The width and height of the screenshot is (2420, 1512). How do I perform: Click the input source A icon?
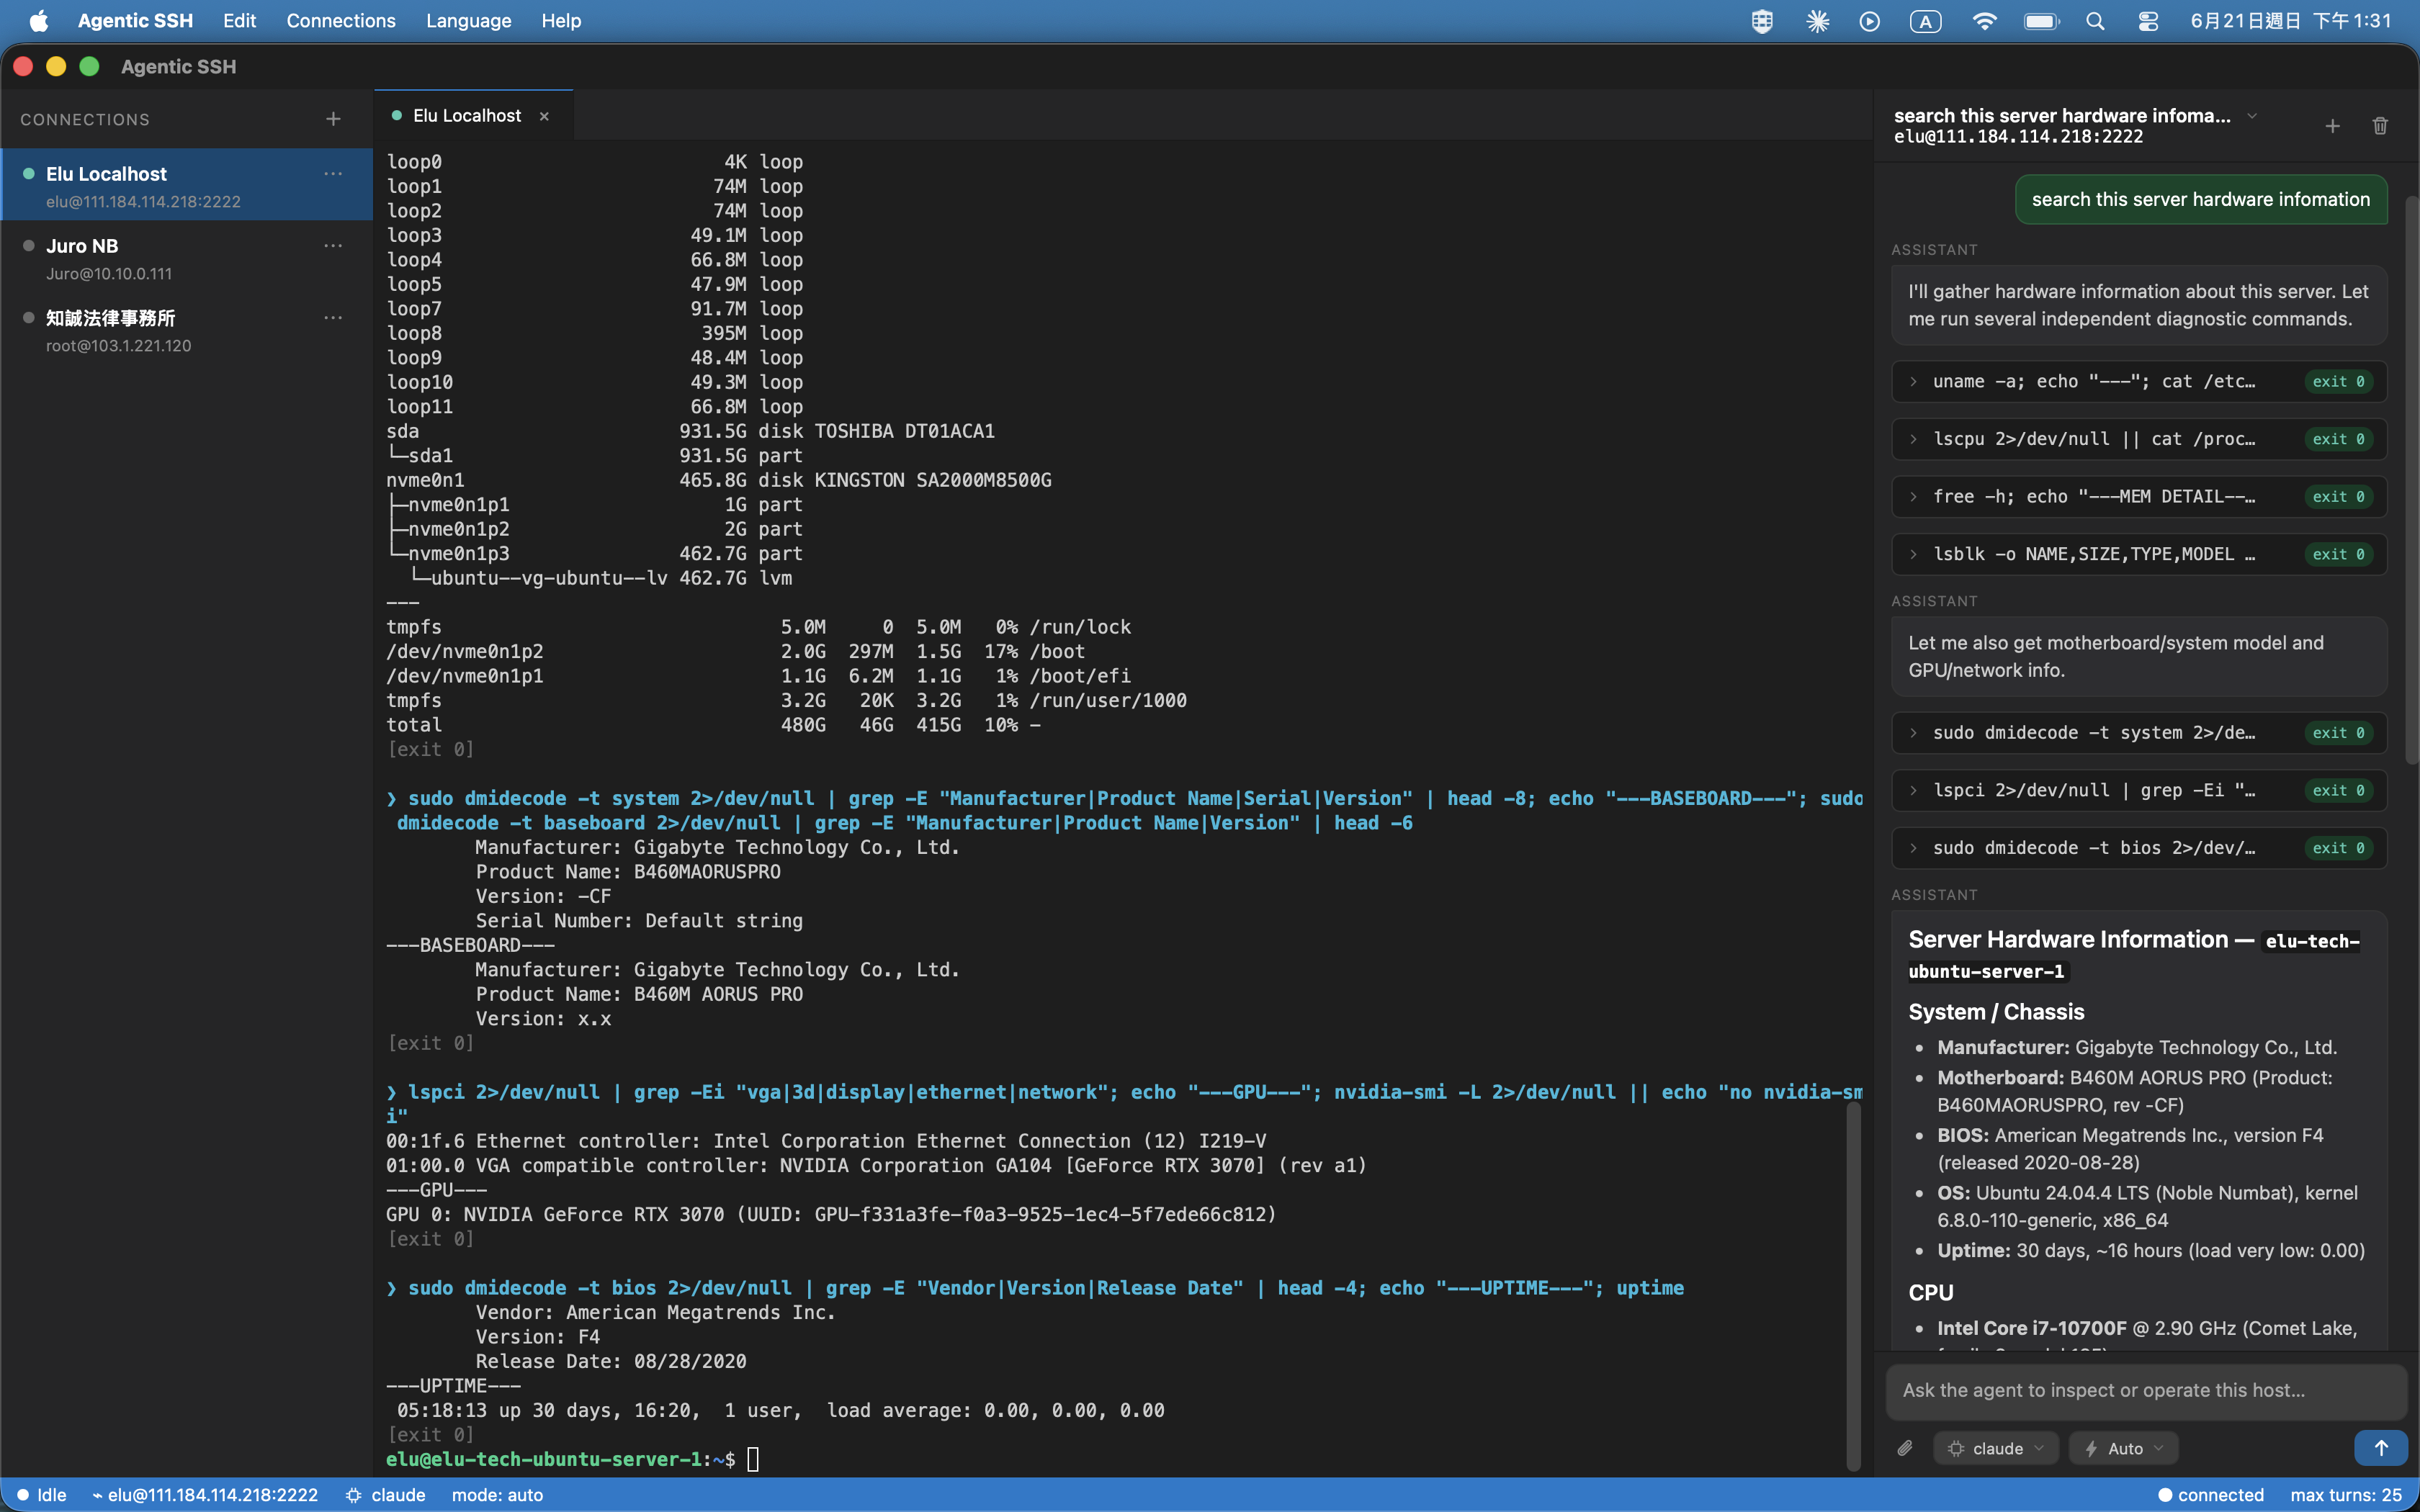pyautogui.click(x=1926, y=20)
